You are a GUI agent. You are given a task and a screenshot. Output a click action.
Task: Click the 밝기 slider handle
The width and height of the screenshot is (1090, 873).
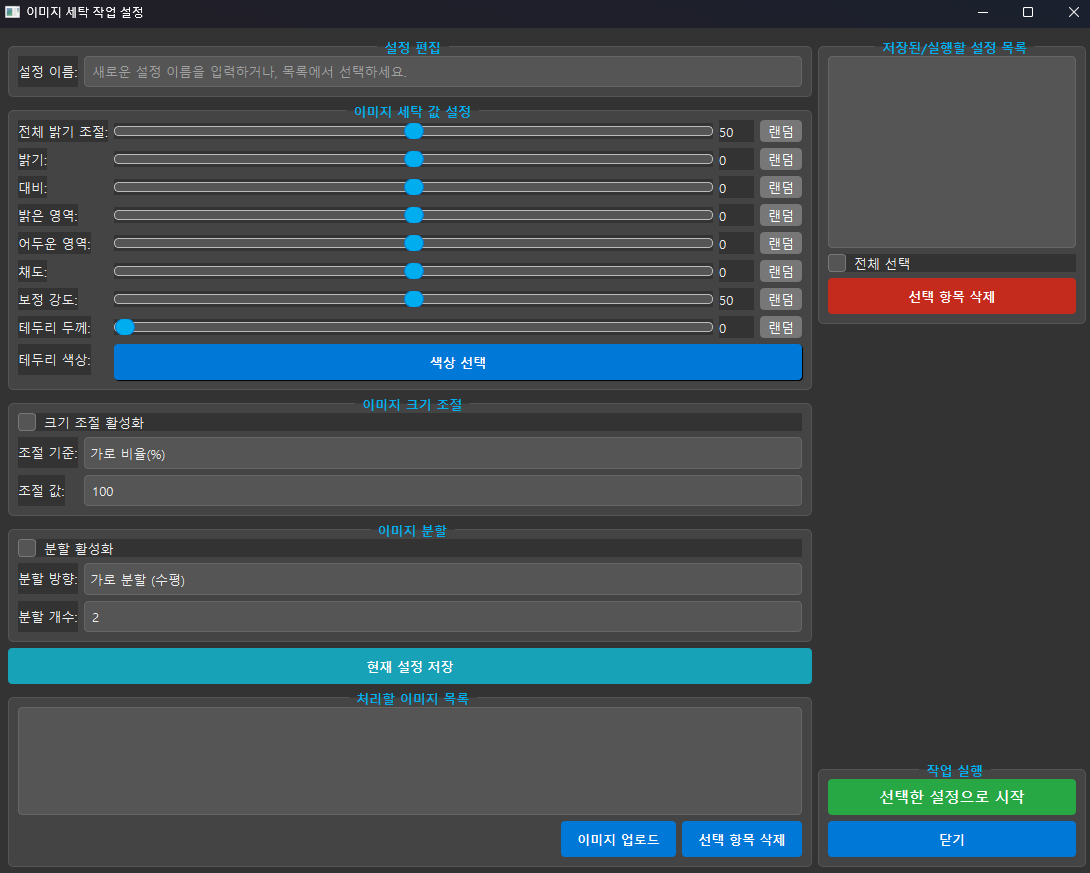[x=413, y=159]
